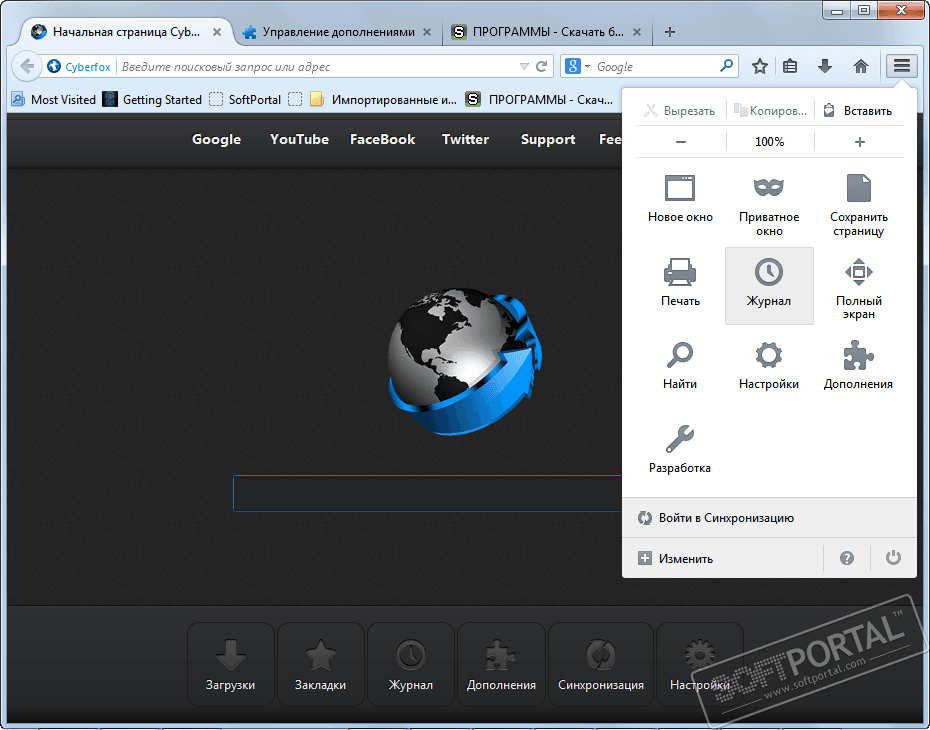Click the Cyberfox globe logo
Screen dimensions: 930x730
click(465, 362)
